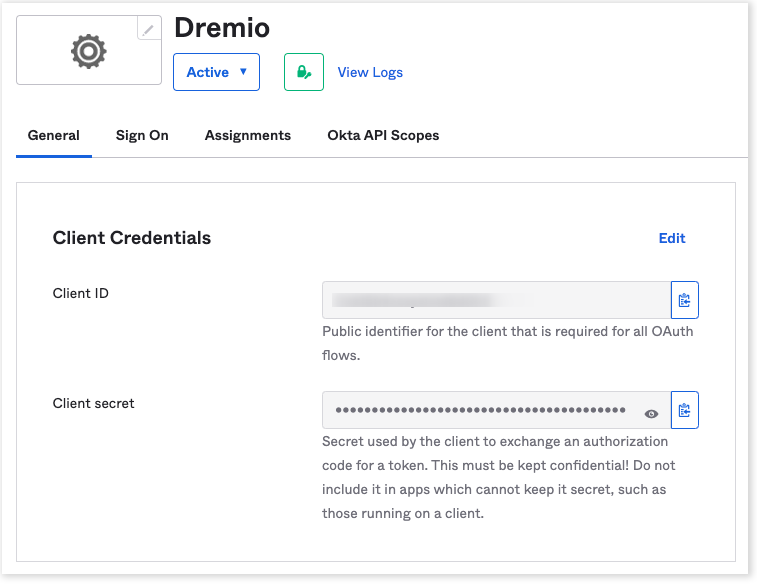Open the Okta API Scopes tab
The height and width of the screenshot is (584, 757).
(x=383, y=135)
